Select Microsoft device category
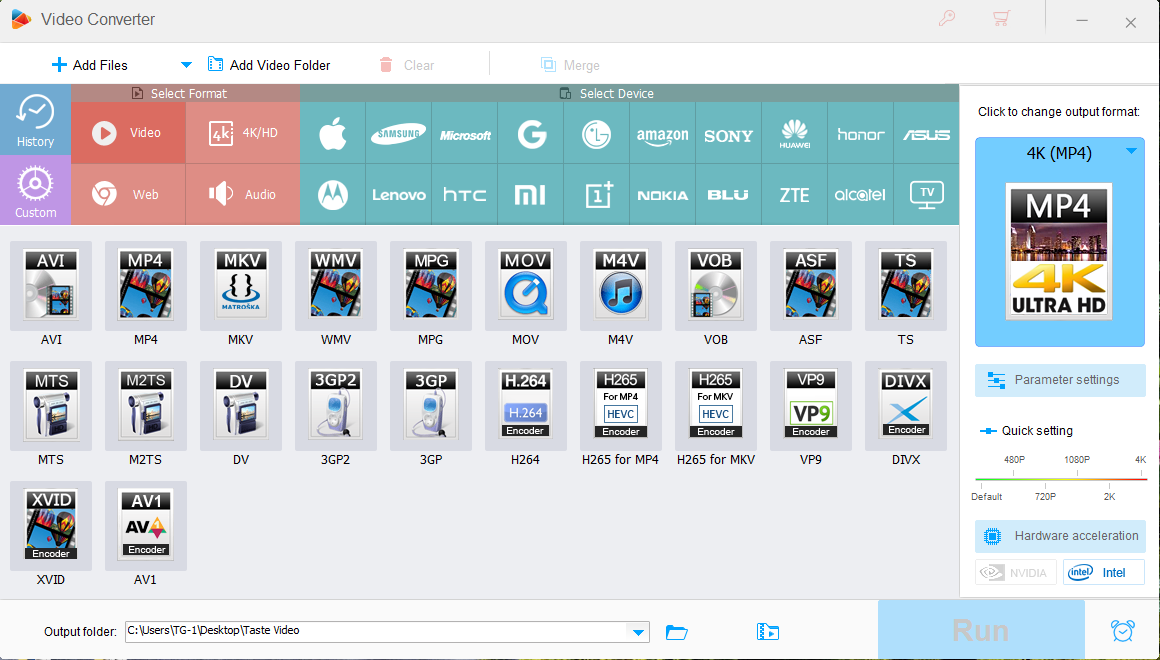Viewport: 1160px width, 660px height. (465, 133)
